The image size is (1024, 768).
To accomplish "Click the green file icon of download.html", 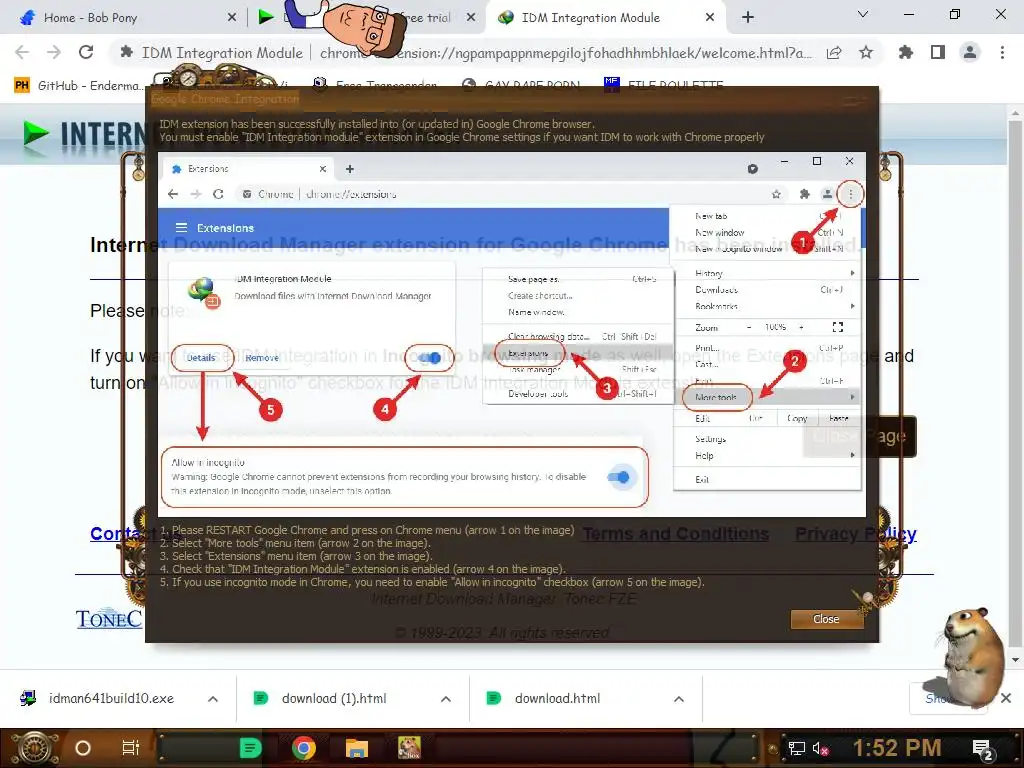I will 494,698.
